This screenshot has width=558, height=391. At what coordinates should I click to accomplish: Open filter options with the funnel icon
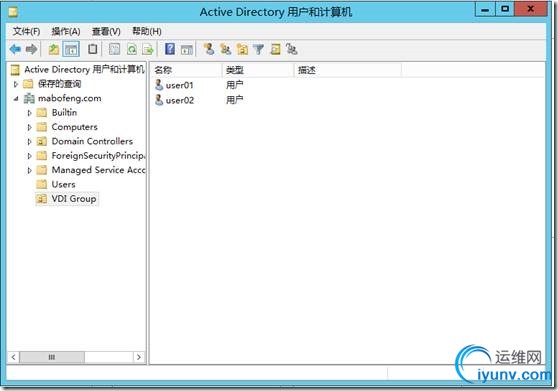(259, 49)
